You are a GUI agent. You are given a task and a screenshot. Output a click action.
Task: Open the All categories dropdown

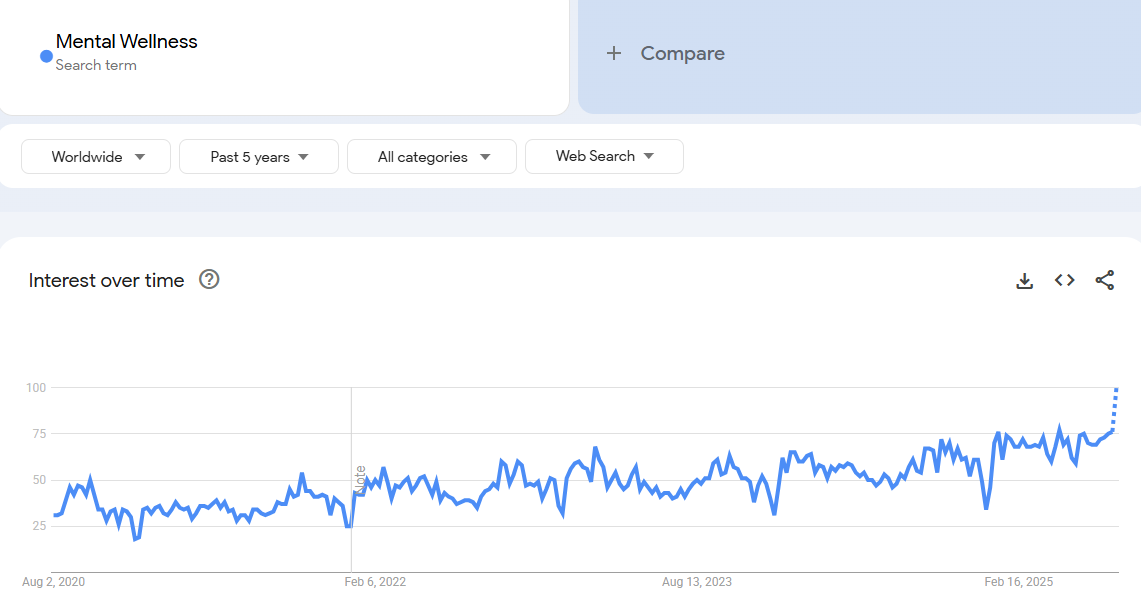431,157
